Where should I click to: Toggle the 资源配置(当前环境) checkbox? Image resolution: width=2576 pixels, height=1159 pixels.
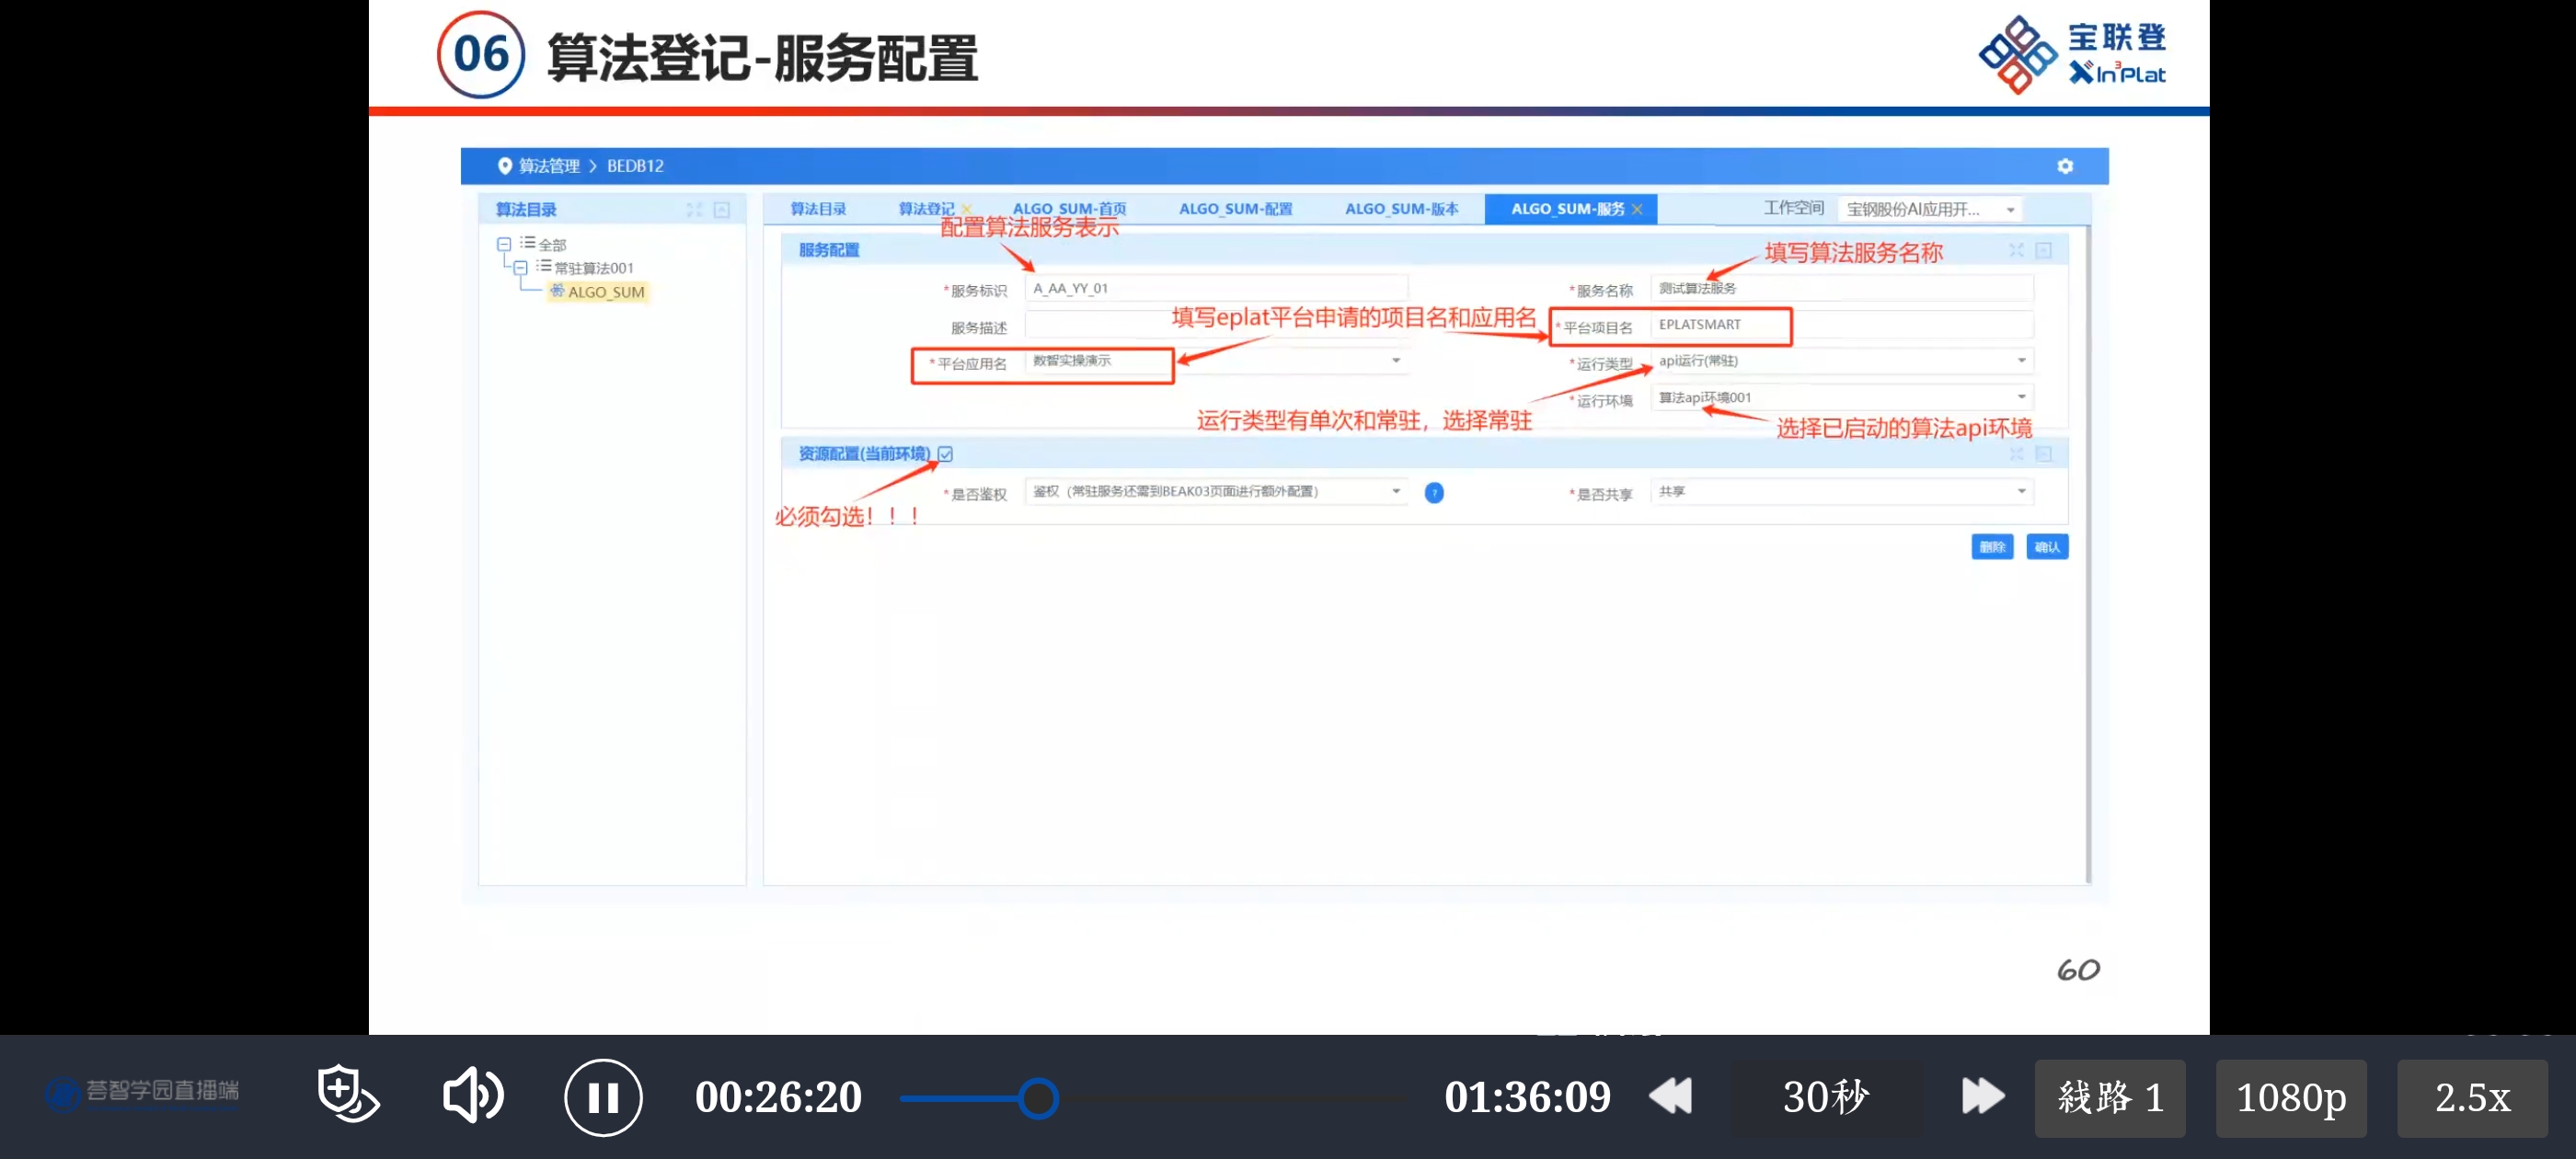(945, 454)
